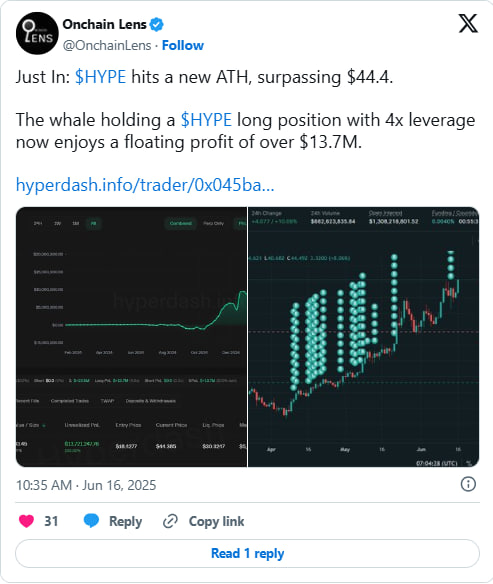The width and height of the screenshot is (493, 584).
Task: Open the 10:35 AM Jun 16 timestamp
Action: (86, 485)
